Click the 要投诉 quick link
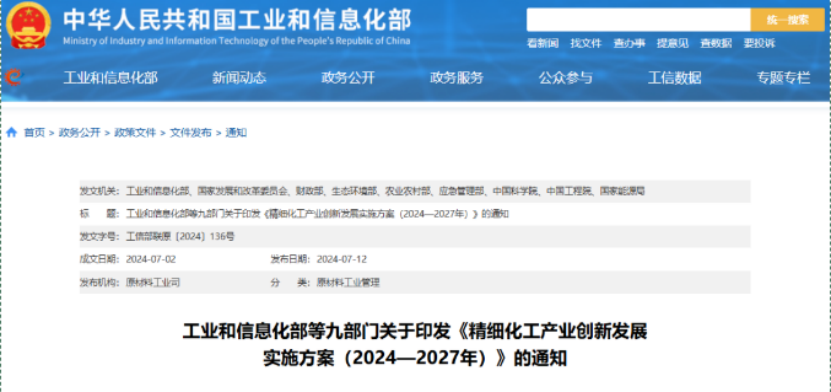This screenshot has width=831, height=392. [759, 43]
